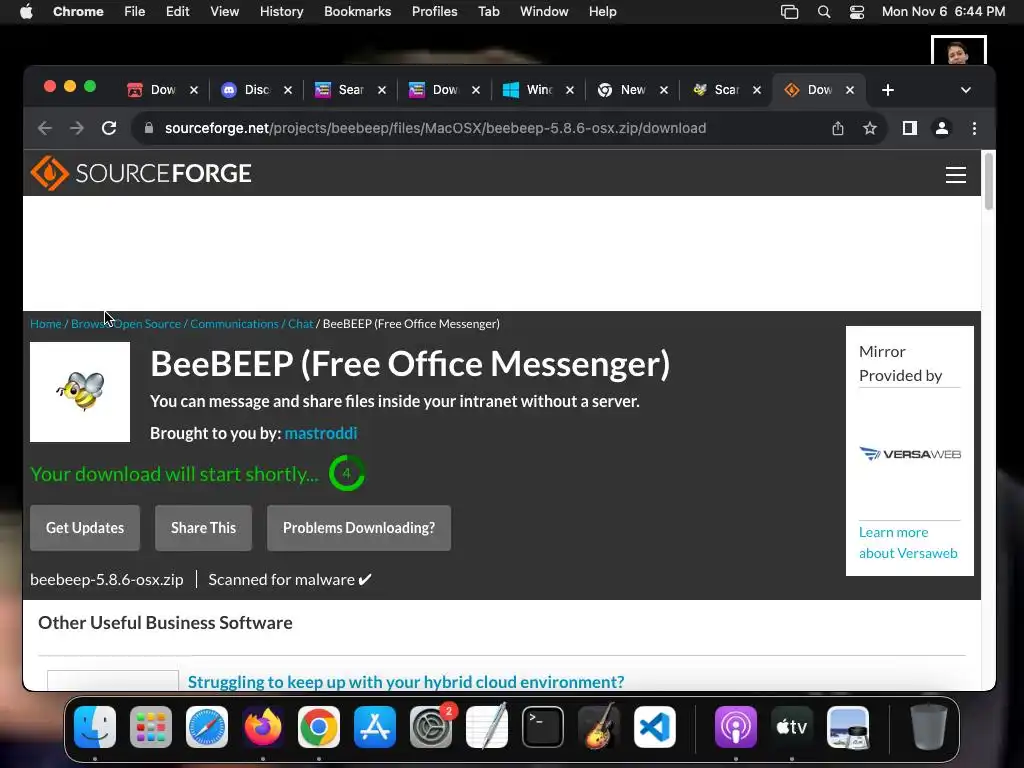Open Podcasts from the Dock
Viewport: 1024px width, 768px height.
(735, 727)
